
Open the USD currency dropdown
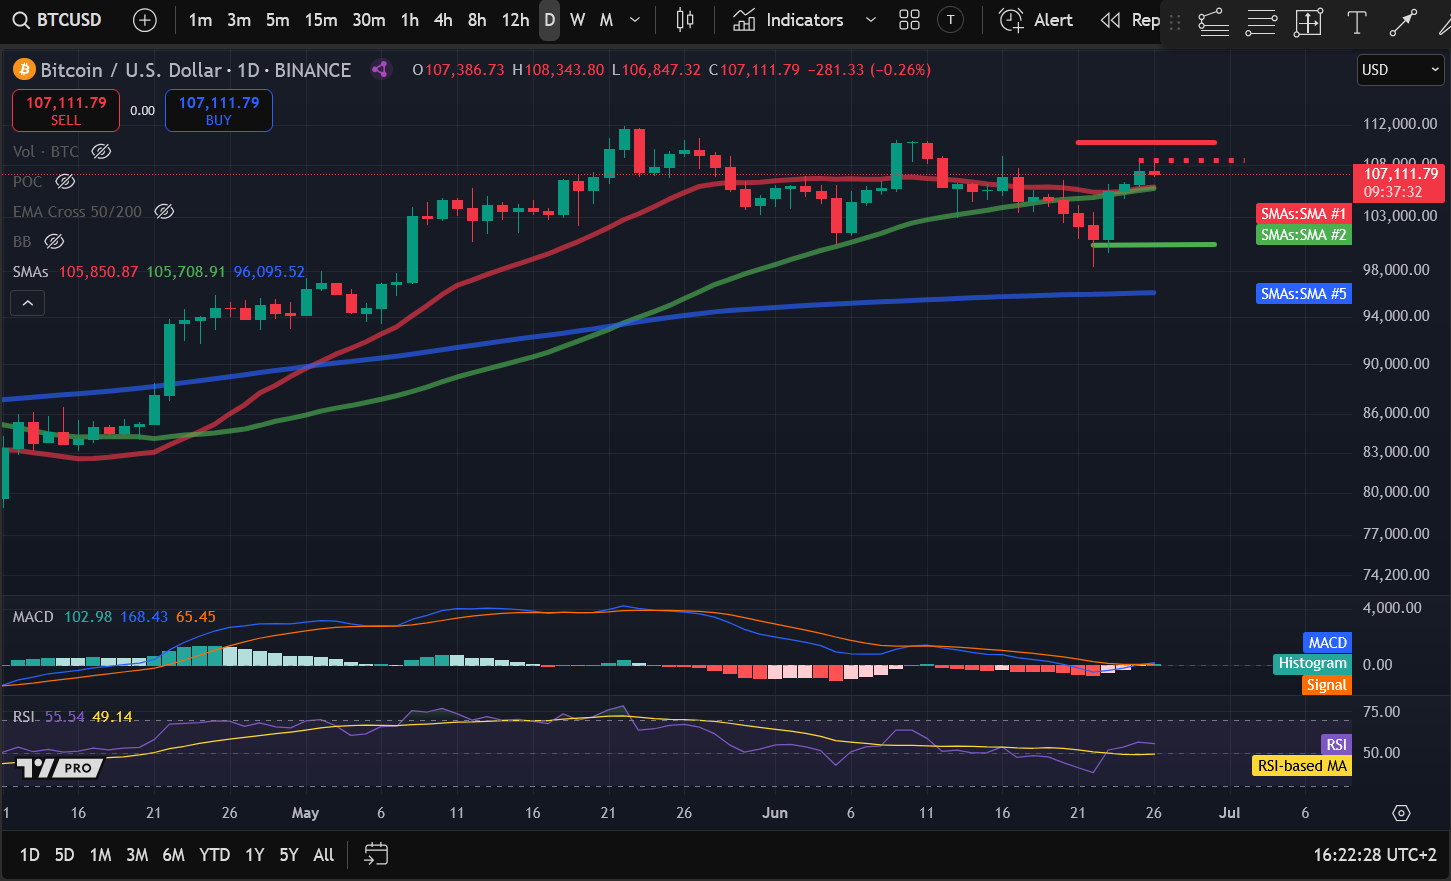[1400, 69]
